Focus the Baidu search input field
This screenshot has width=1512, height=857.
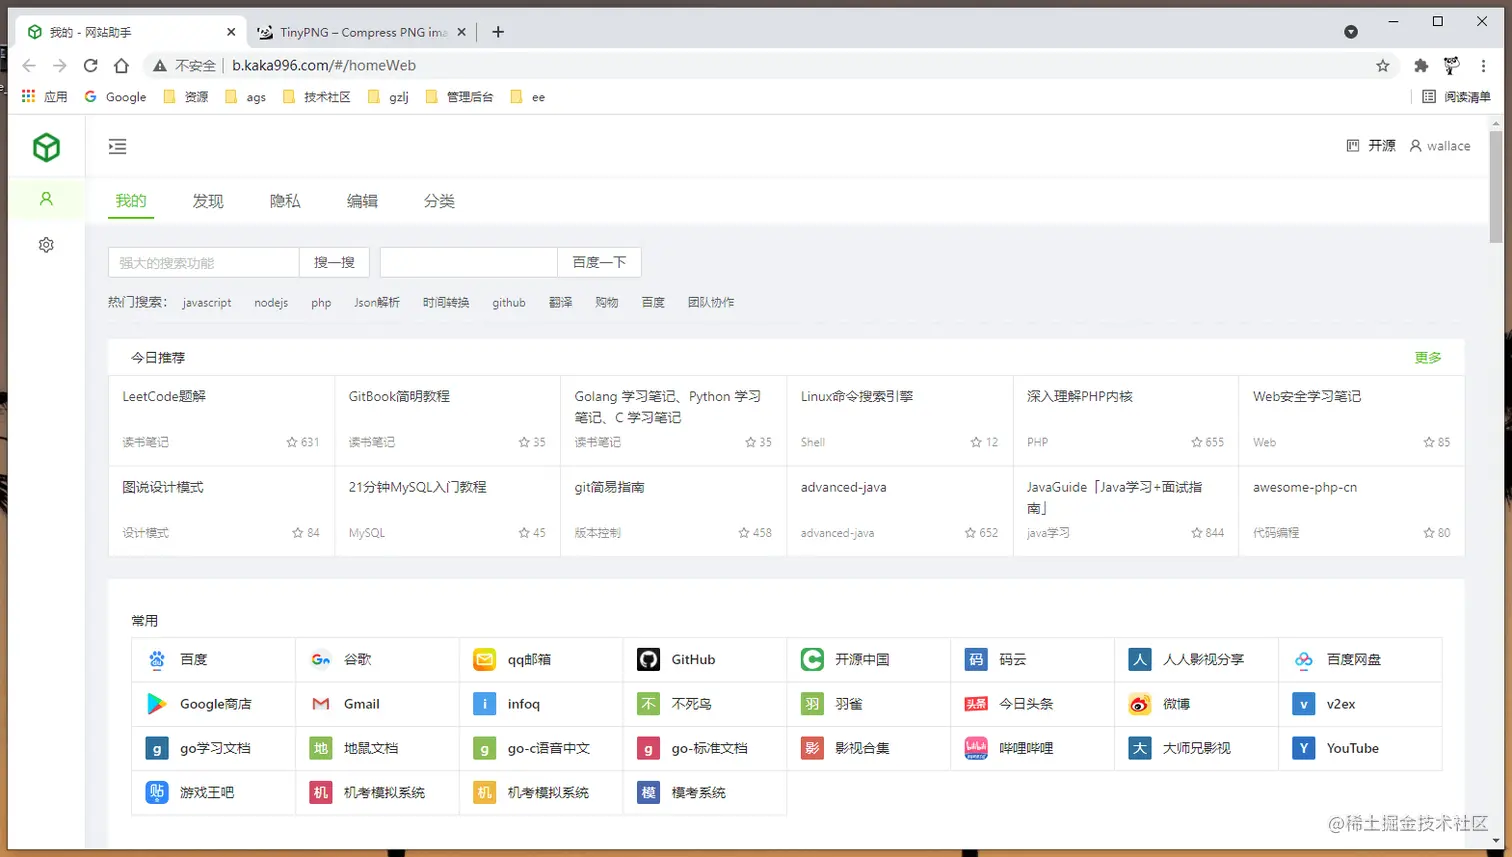[468, 262]
